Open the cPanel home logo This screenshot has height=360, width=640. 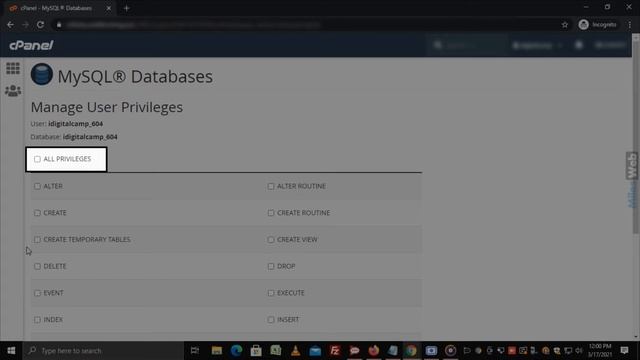click(x=31, y=45)
